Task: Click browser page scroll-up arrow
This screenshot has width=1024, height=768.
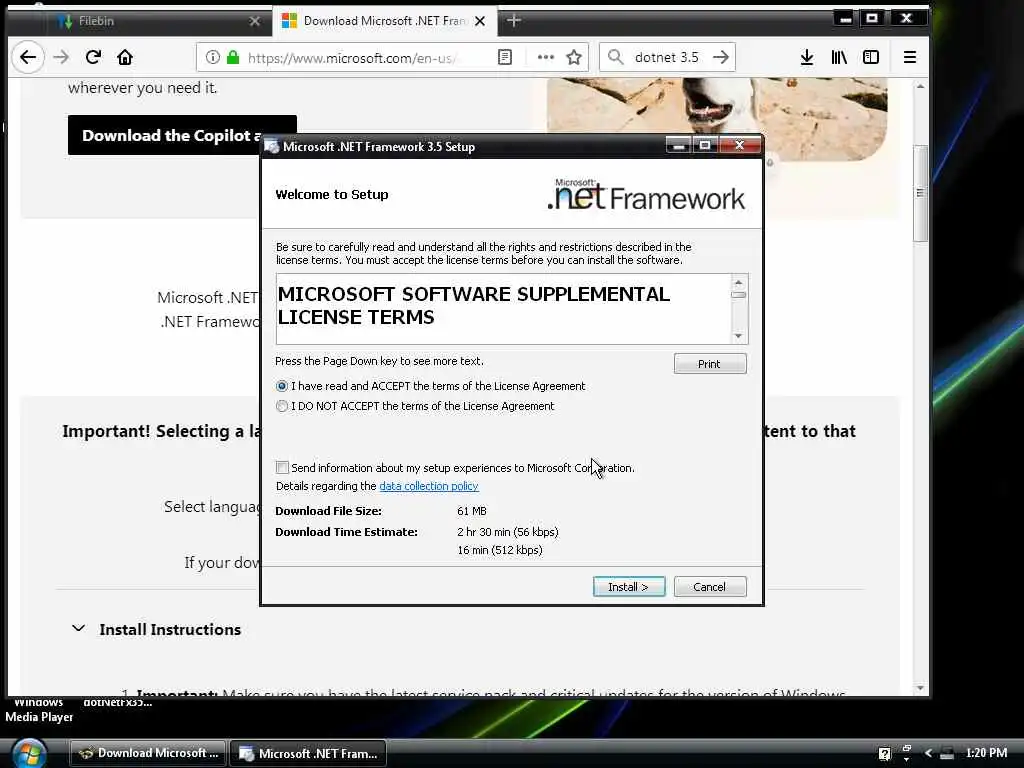Action: coord(920,86)
